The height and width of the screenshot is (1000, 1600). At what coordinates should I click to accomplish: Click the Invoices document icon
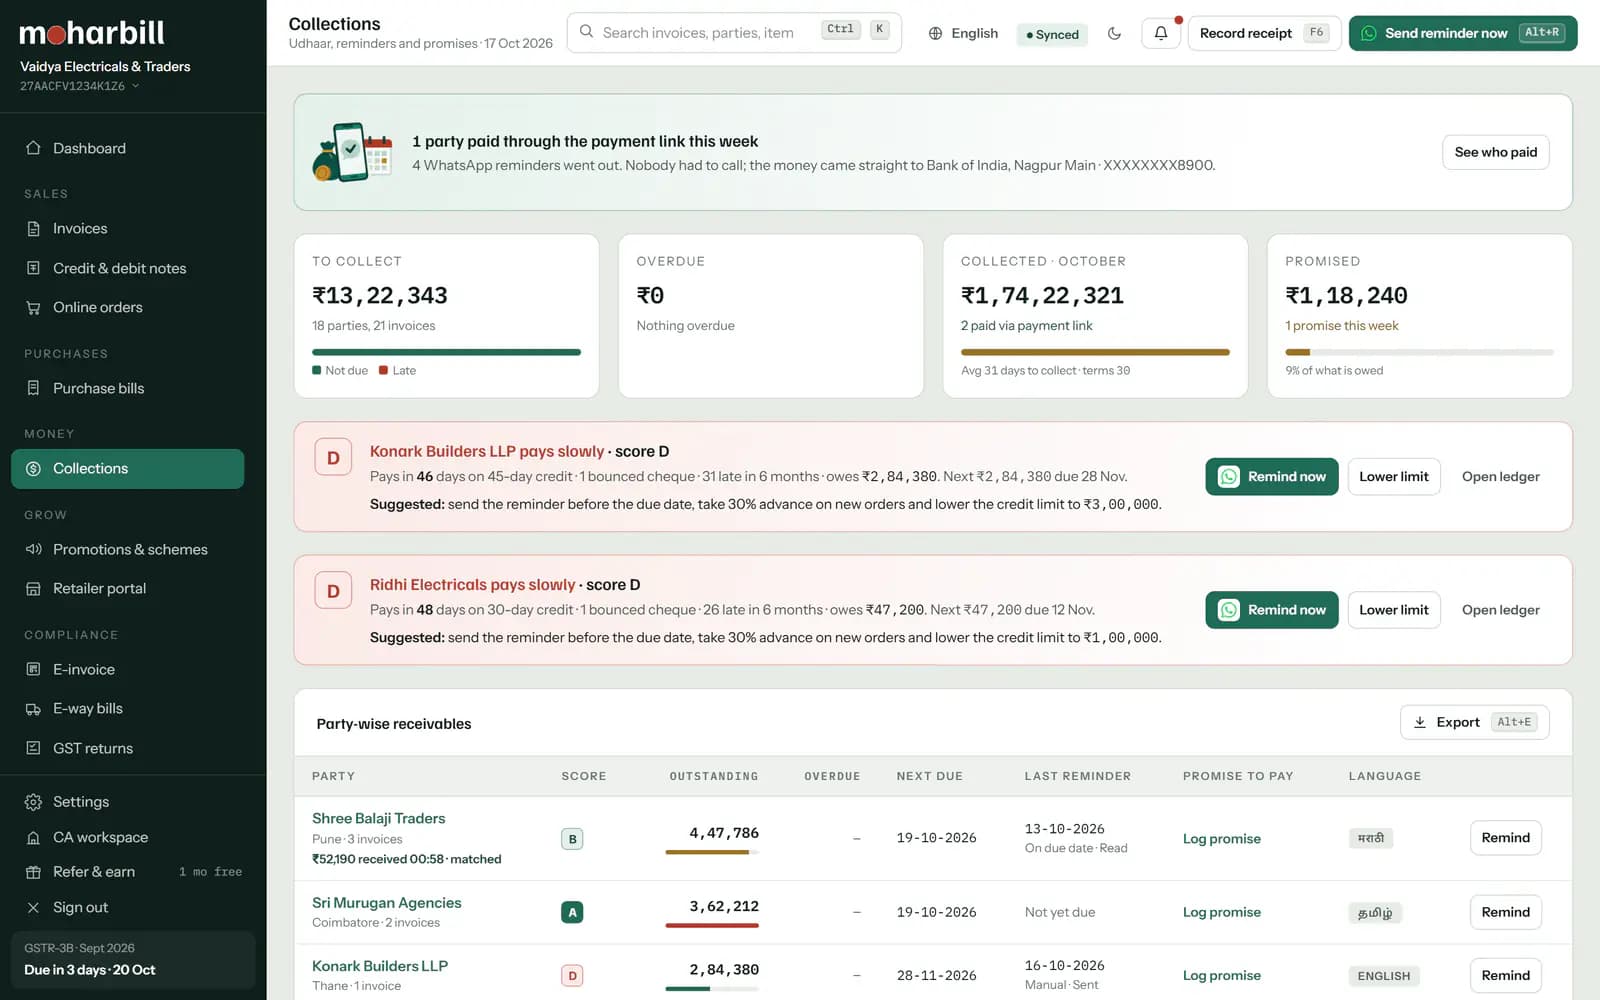(x=33, y=228)
